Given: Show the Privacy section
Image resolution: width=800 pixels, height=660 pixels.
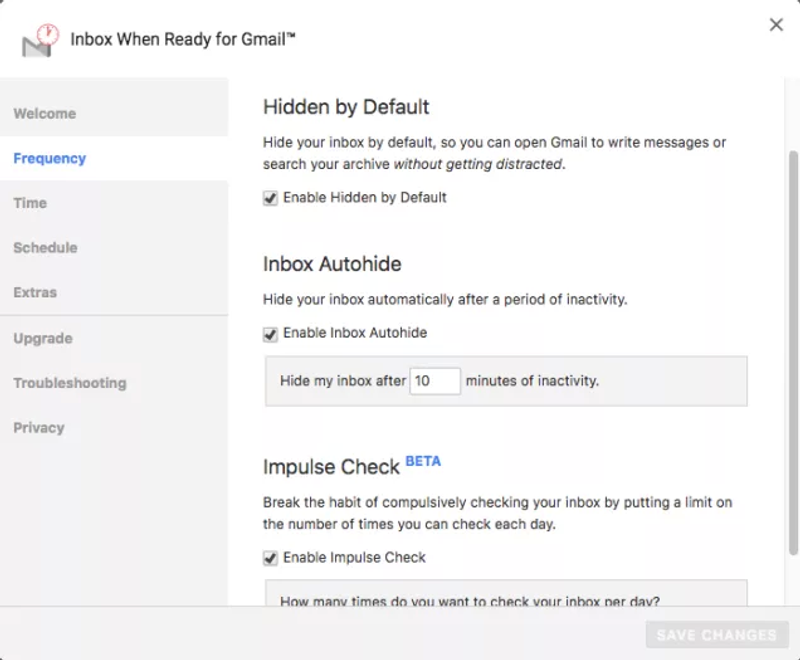Looking at the screenshot, I should (39, 428).
